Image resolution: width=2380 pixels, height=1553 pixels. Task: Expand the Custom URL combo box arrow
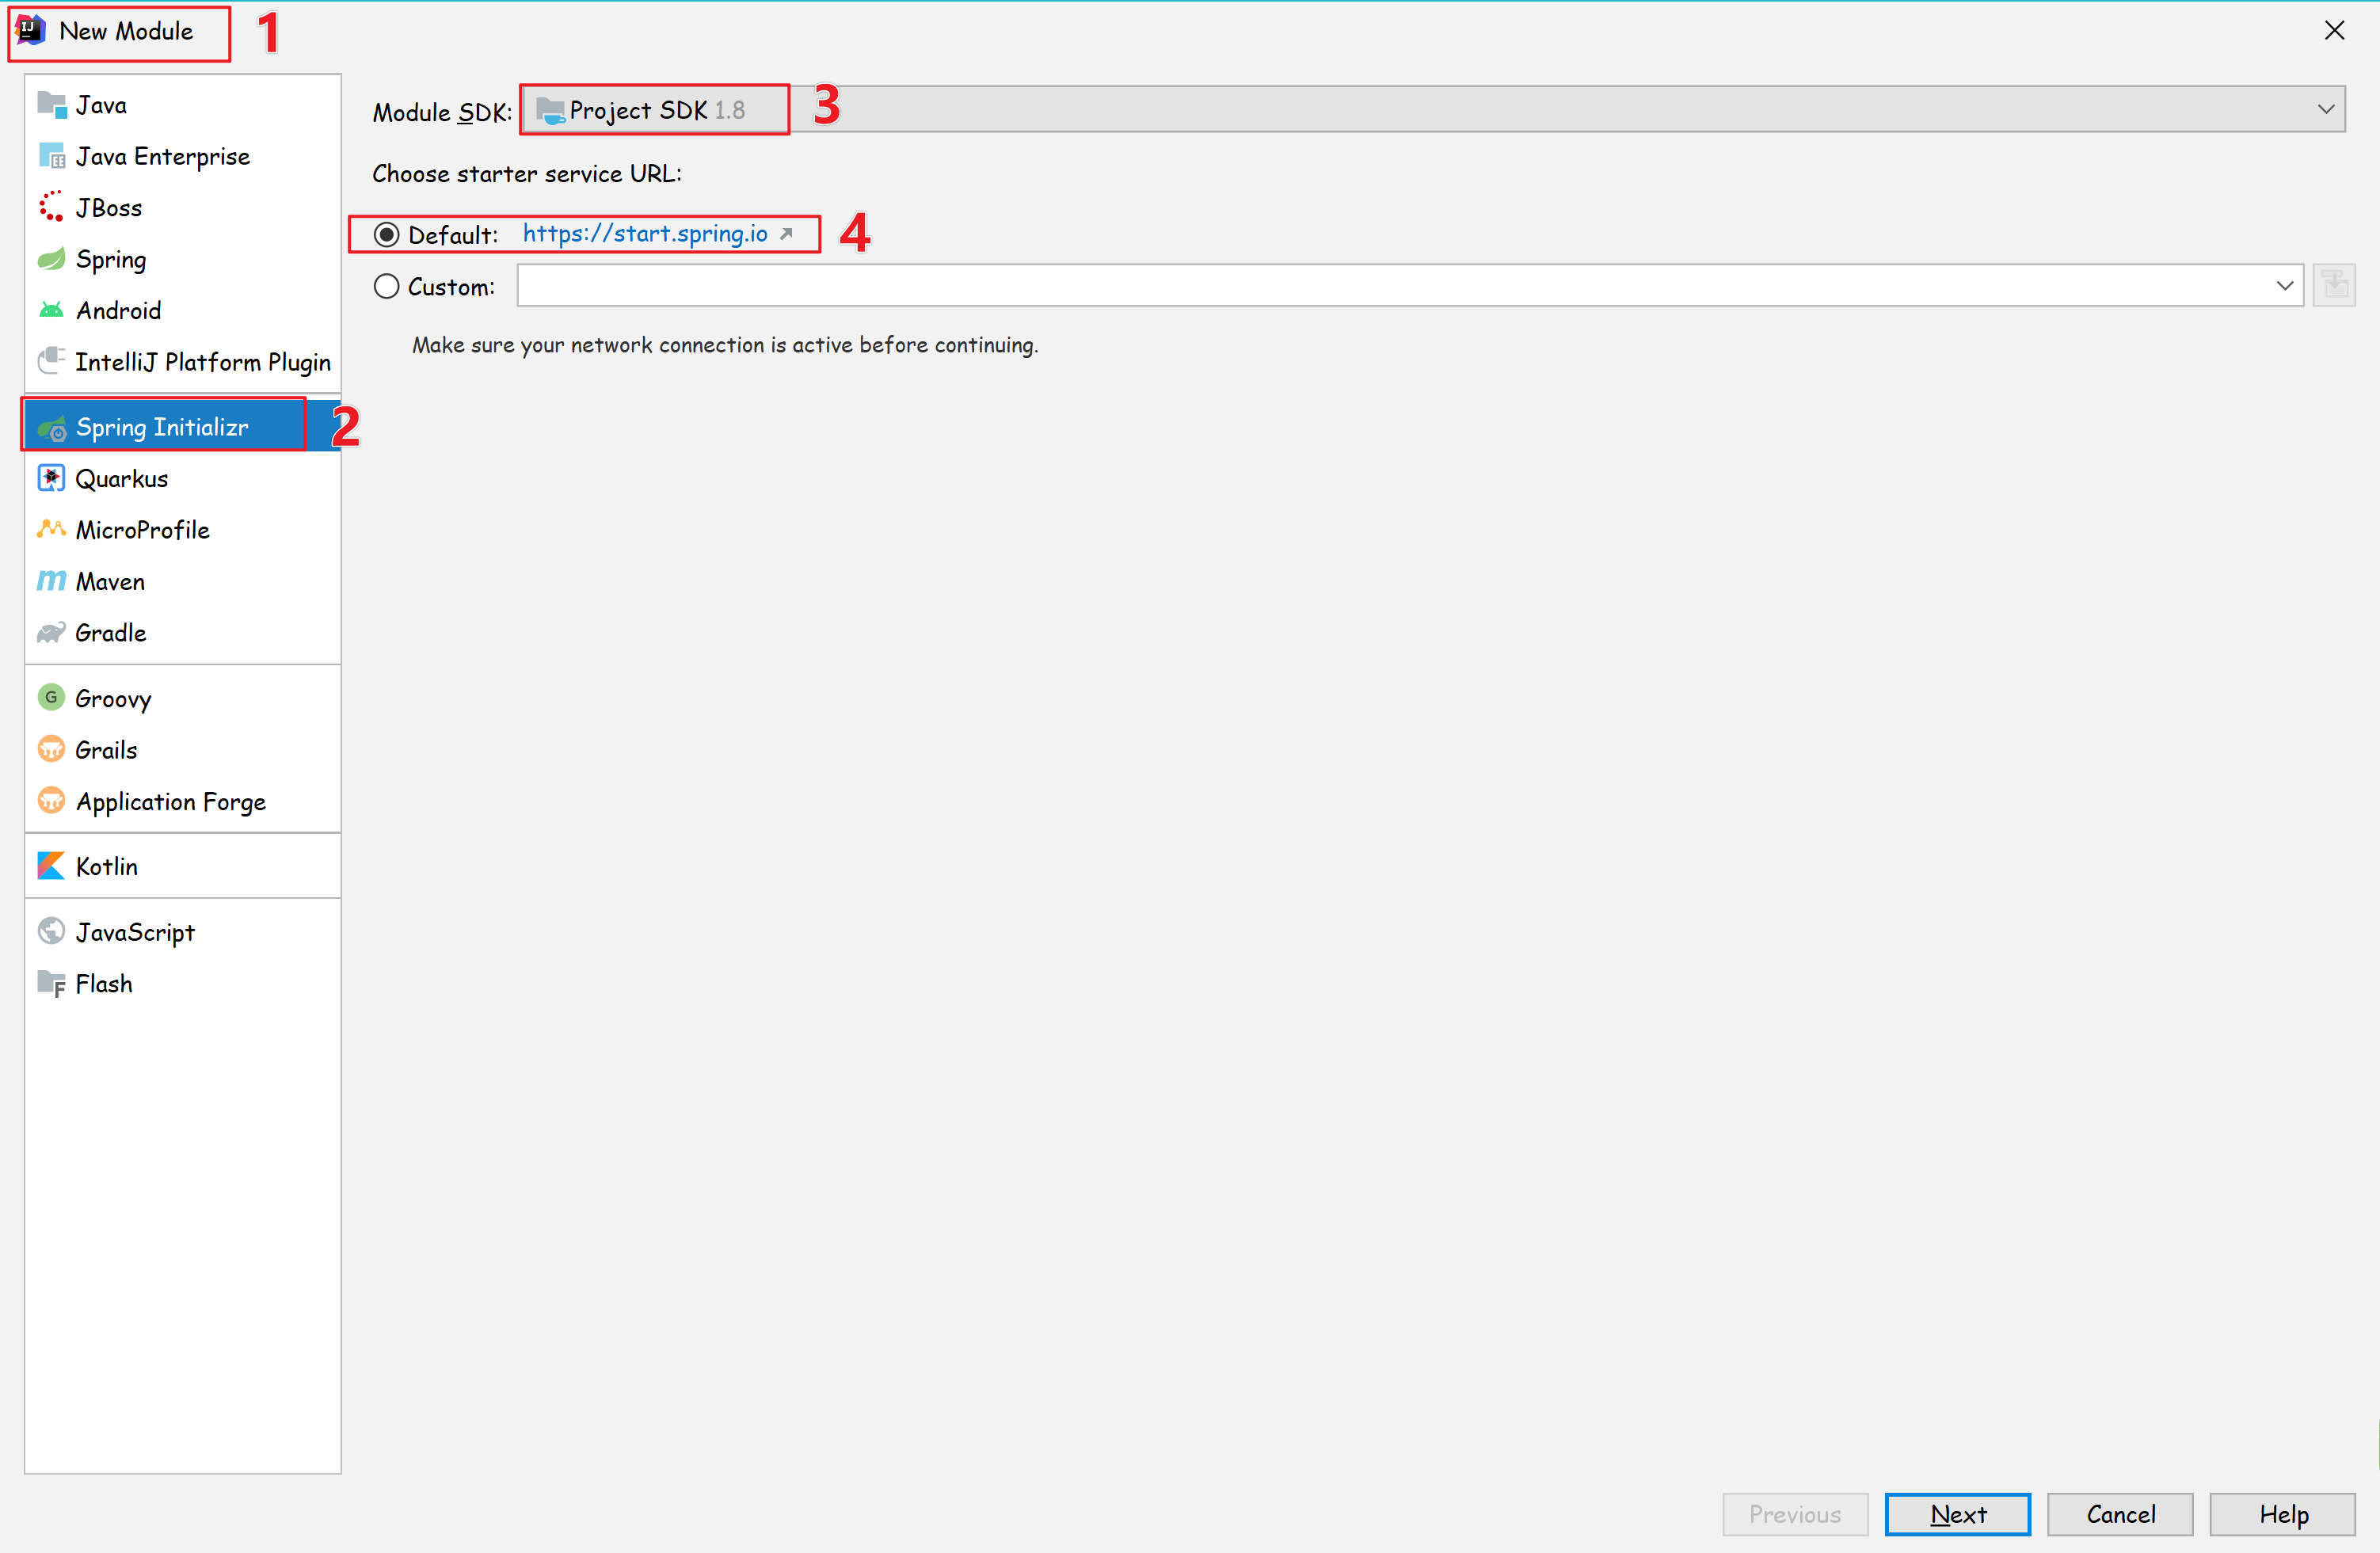(2284, 286)
